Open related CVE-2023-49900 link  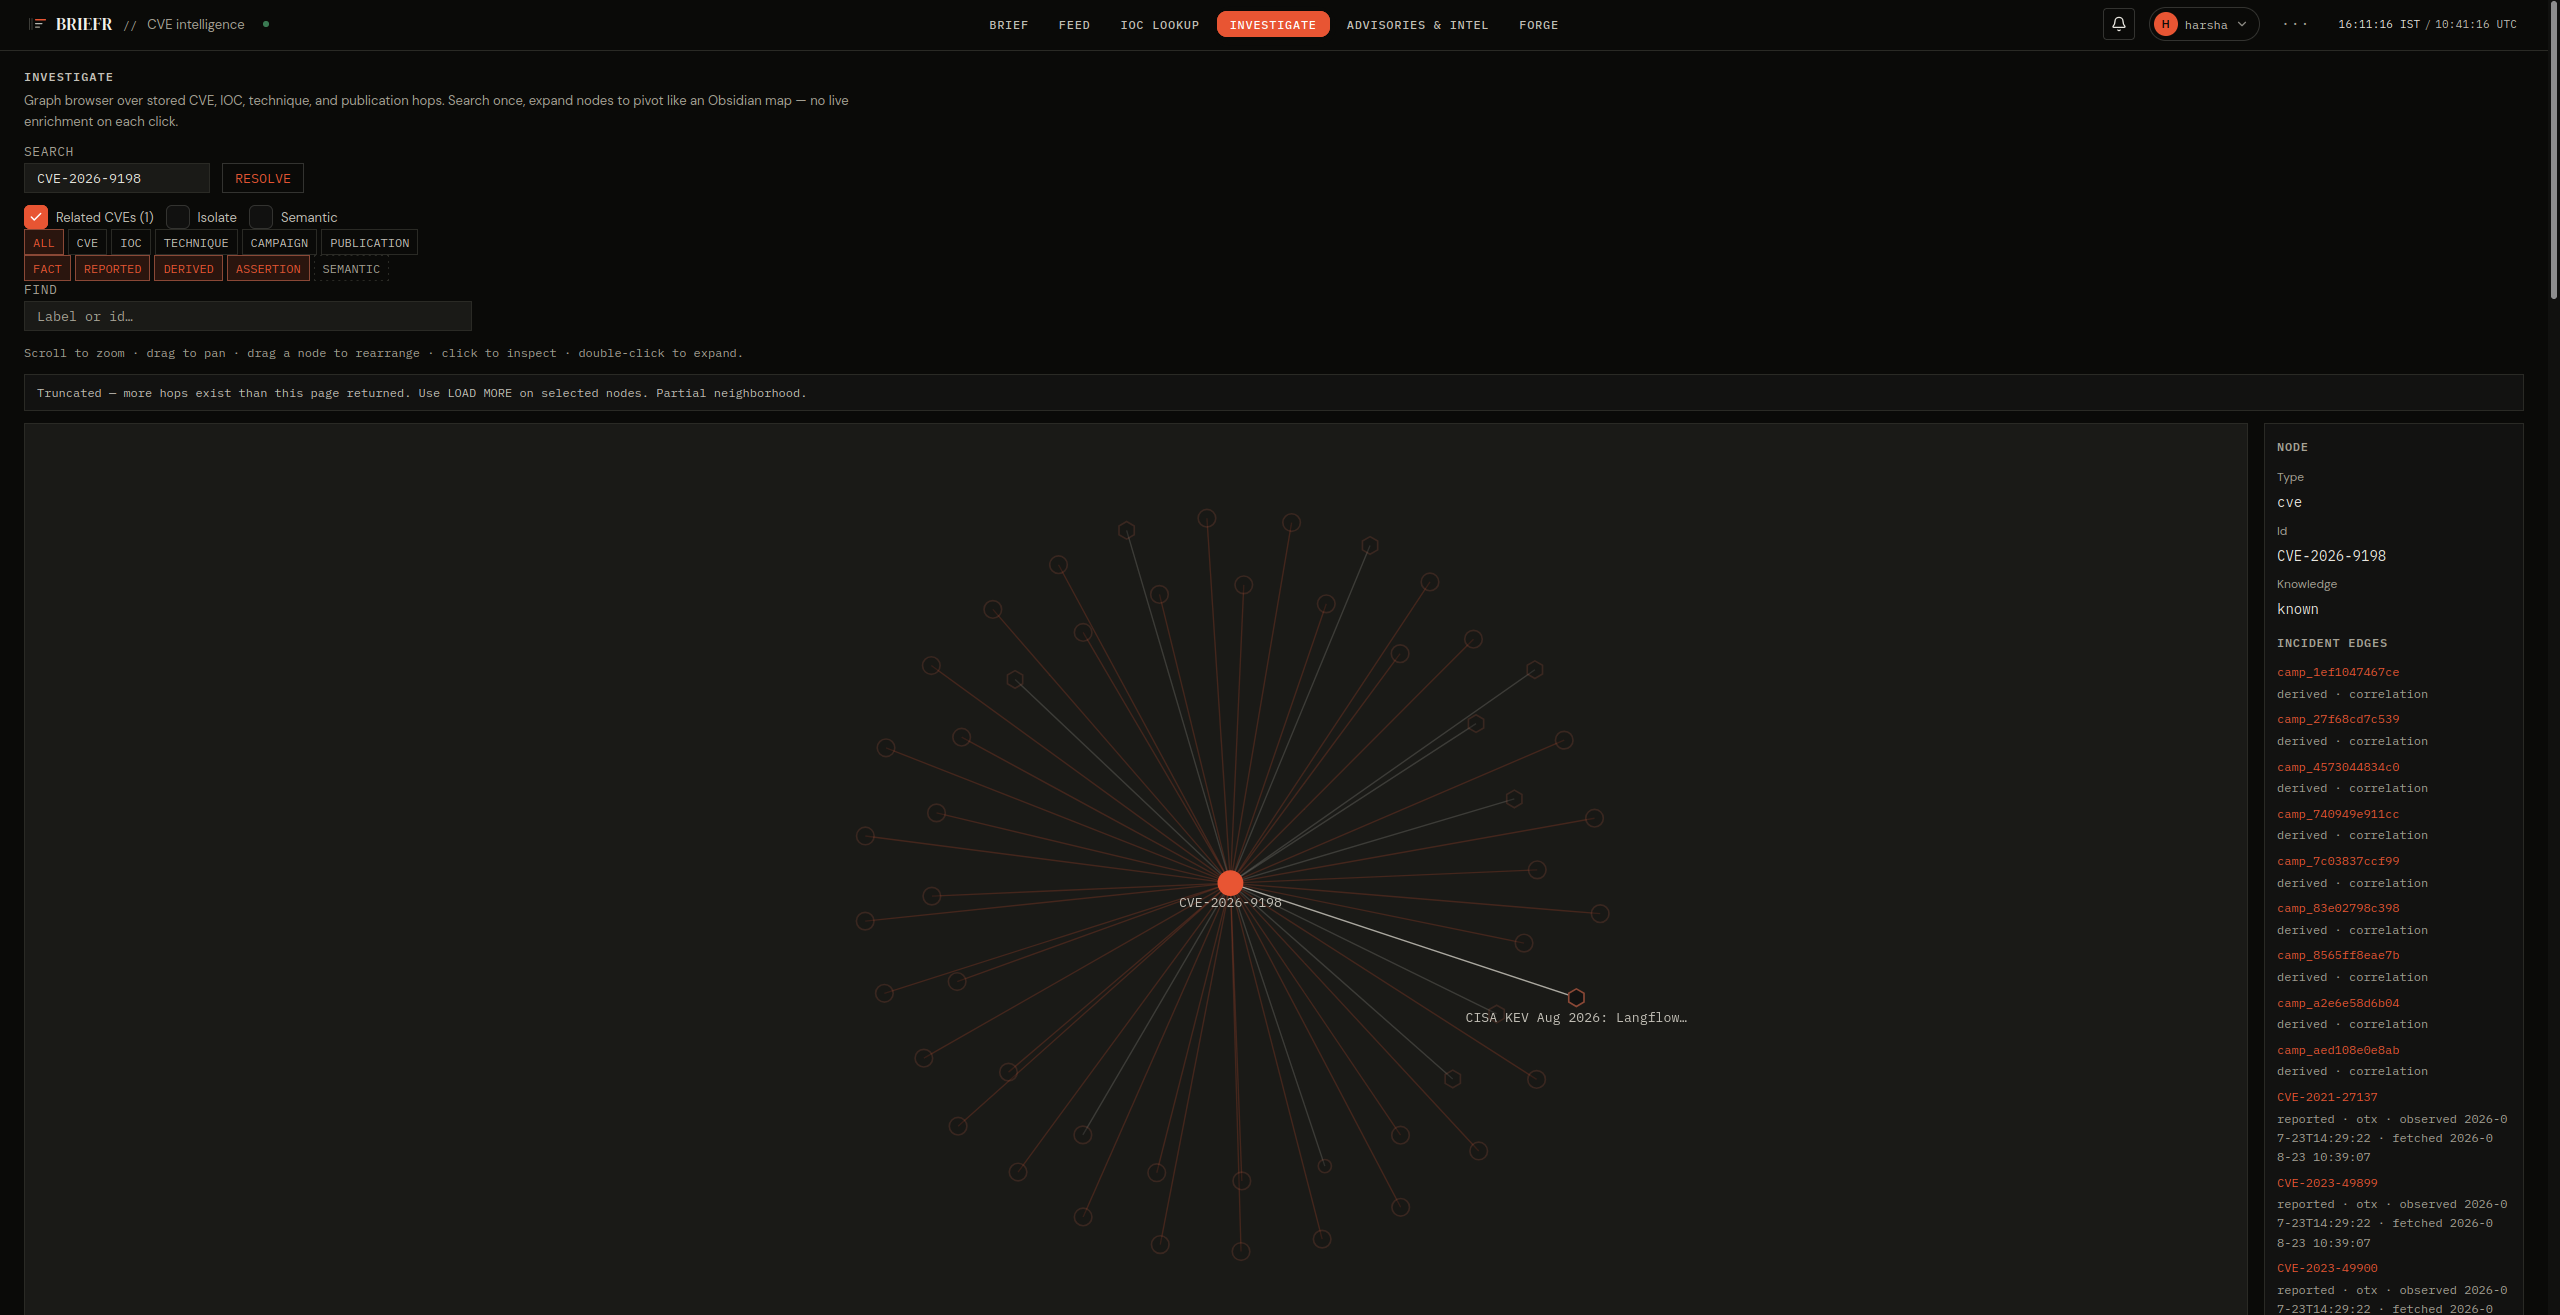pyautogui.click(x=2327, y=1268)
